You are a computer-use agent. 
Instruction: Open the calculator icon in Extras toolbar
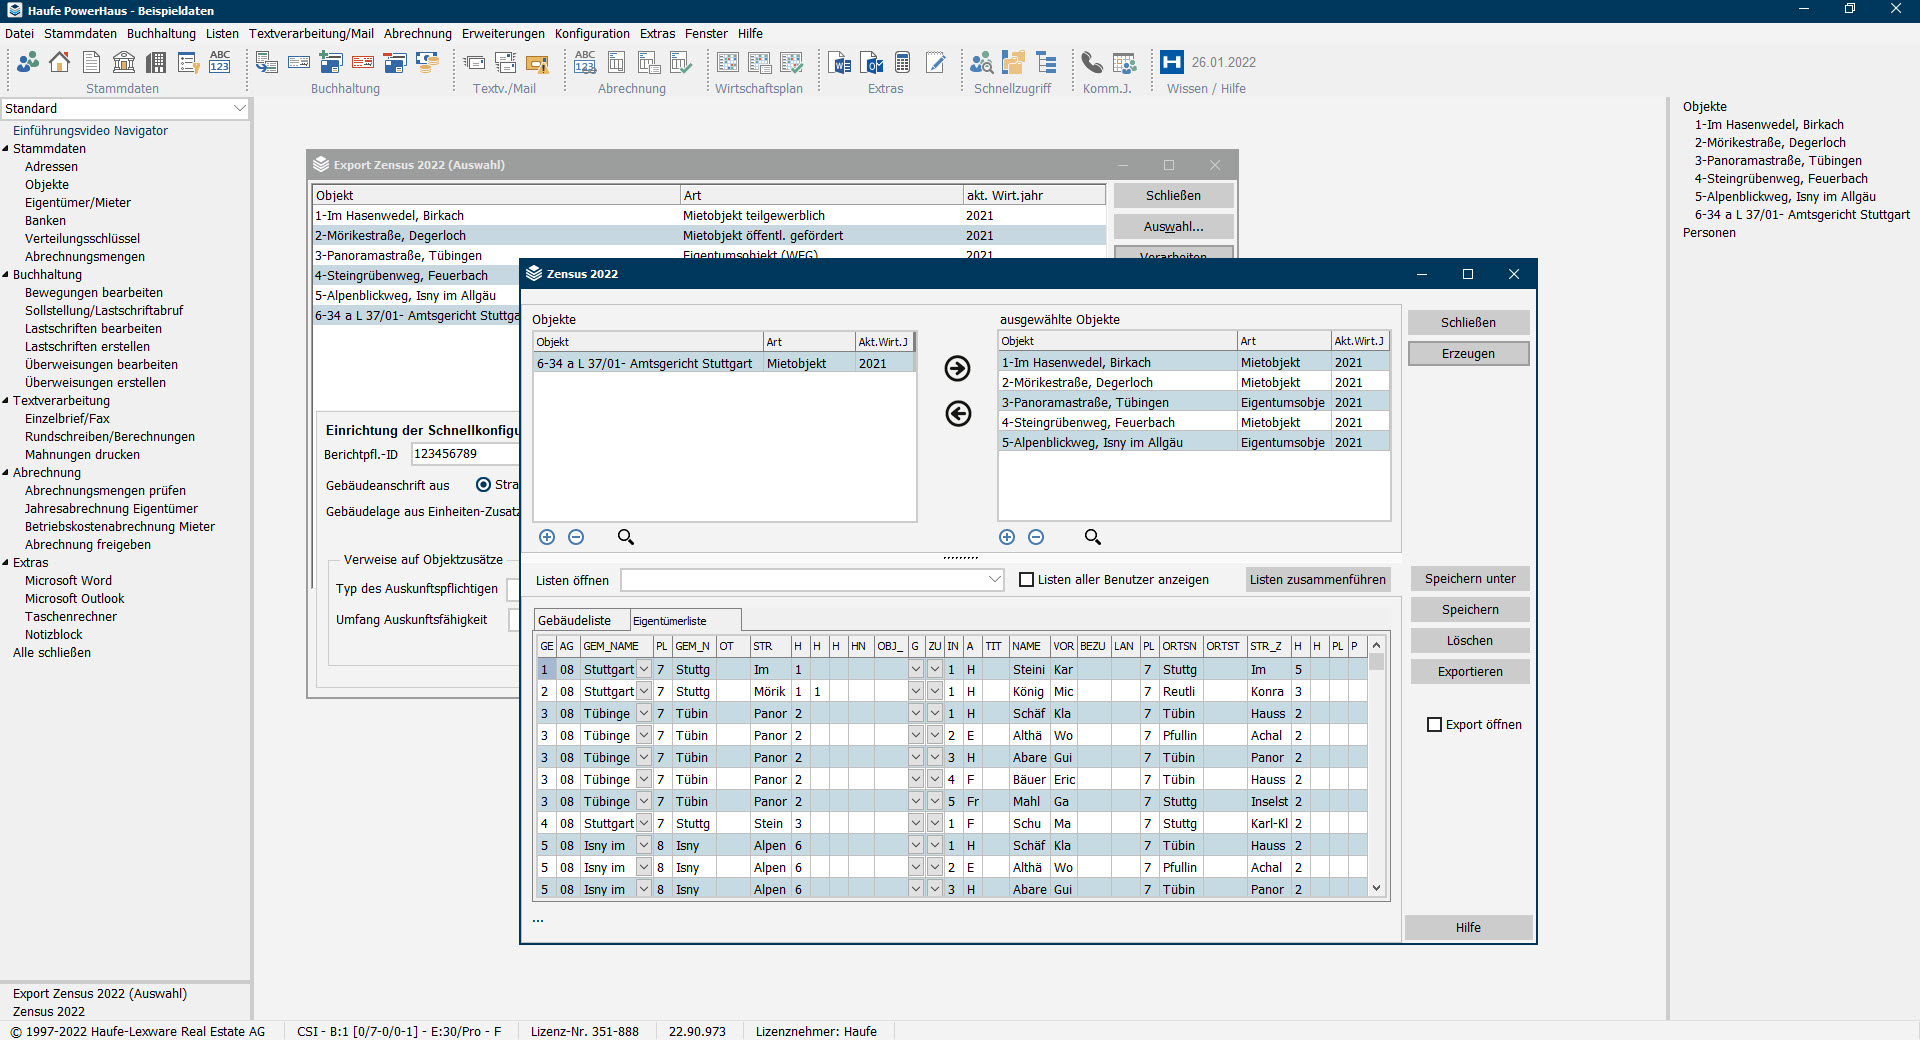click(x=903, y=62)
